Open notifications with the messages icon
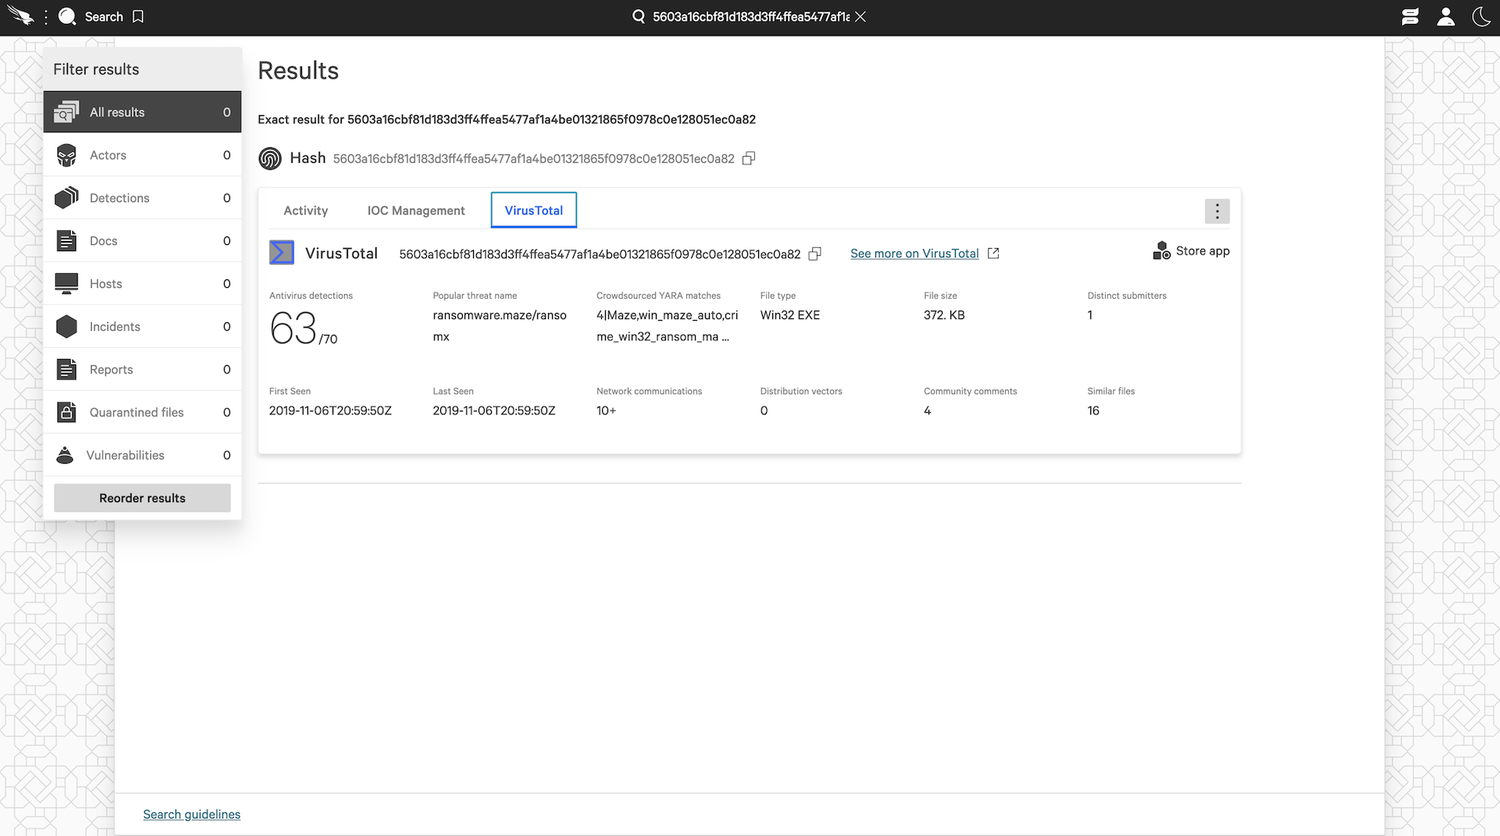The width and height of the screenshot is (1500, 836). coord(1410,16)
